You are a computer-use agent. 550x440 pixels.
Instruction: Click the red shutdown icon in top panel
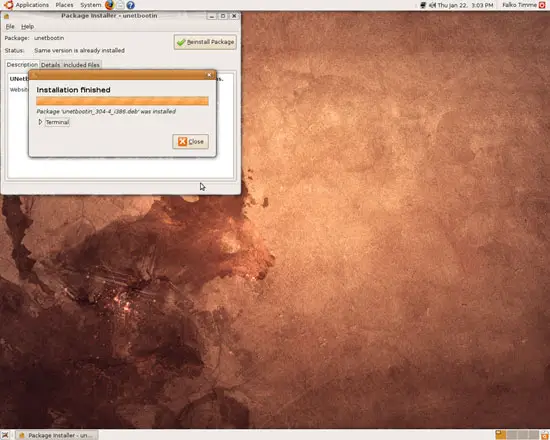click(542, 5)
